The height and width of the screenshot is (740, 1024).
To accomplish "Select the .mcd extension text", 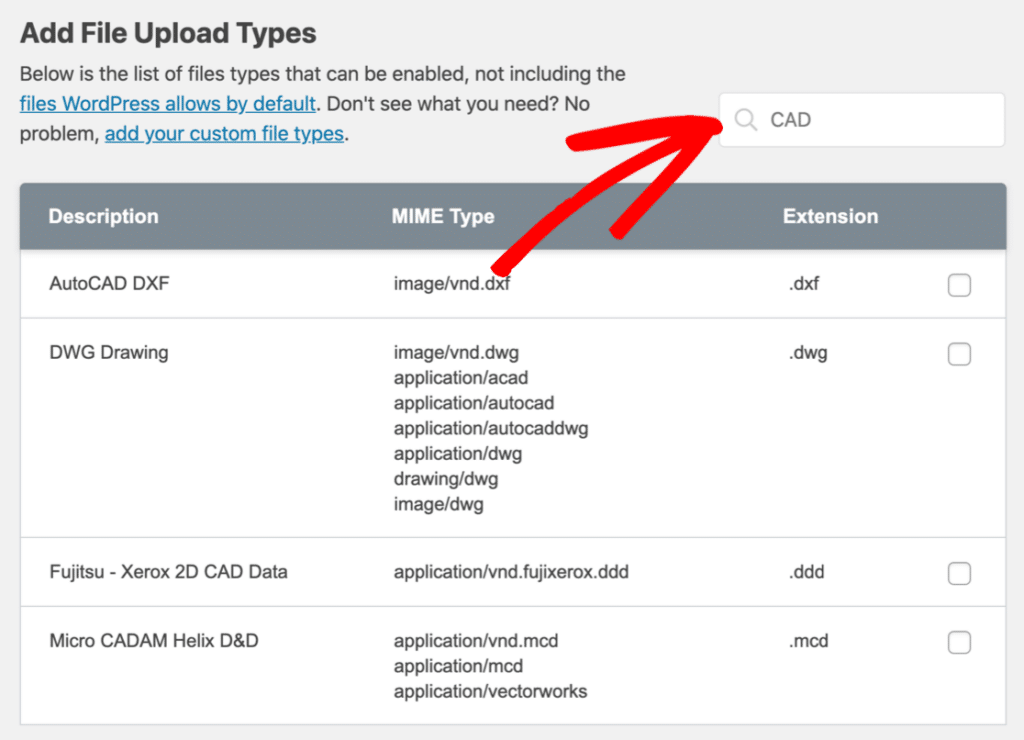I will tap(808, 641).
